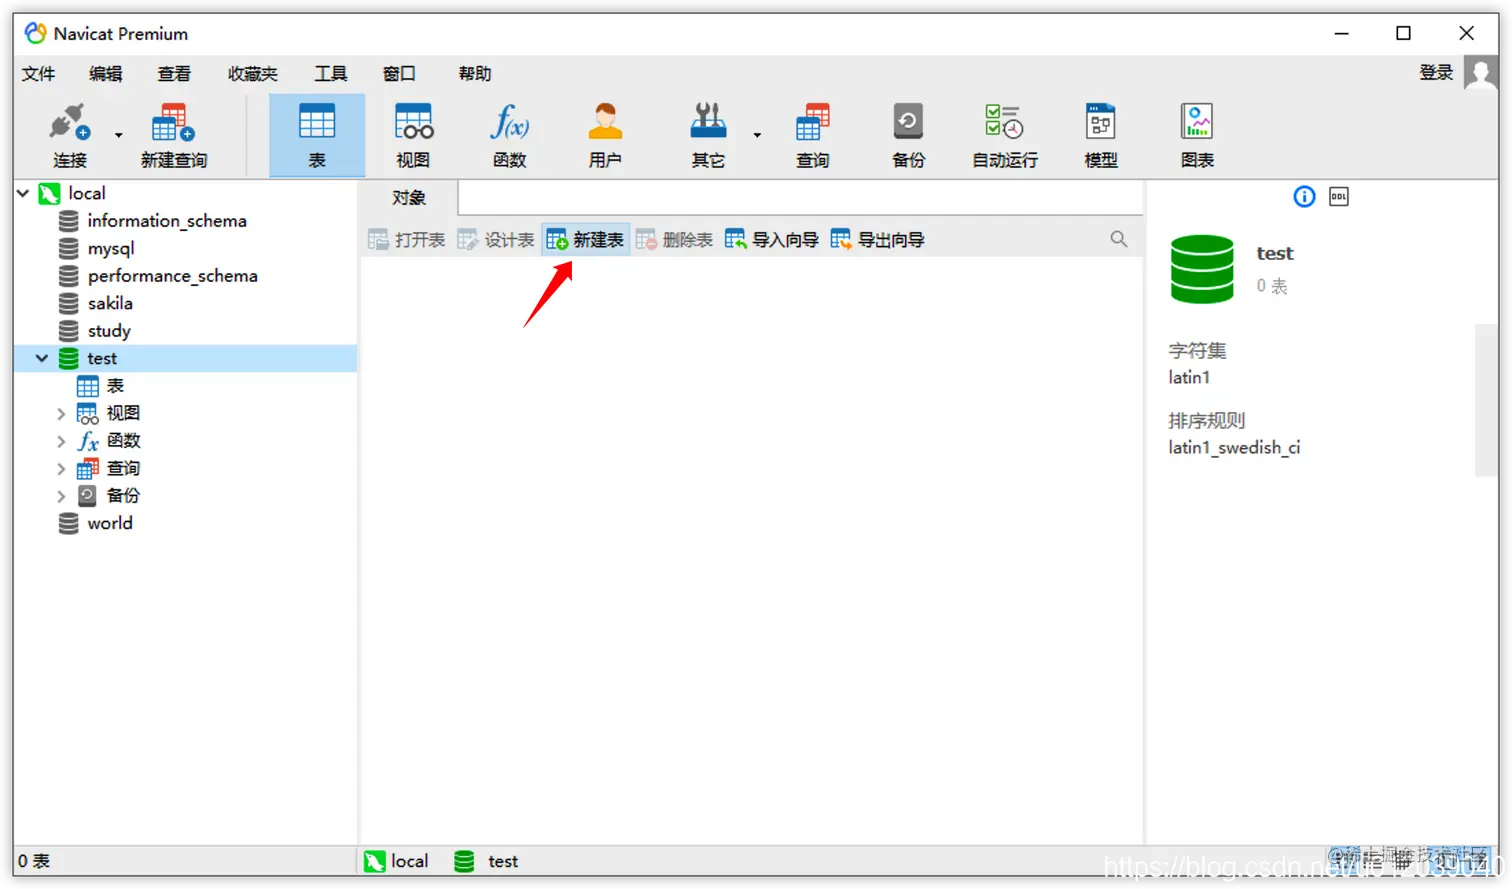Screen dimensions: 1512x889
Task: Click the Open Table (打开表) button
Action: tap(406, 239)
